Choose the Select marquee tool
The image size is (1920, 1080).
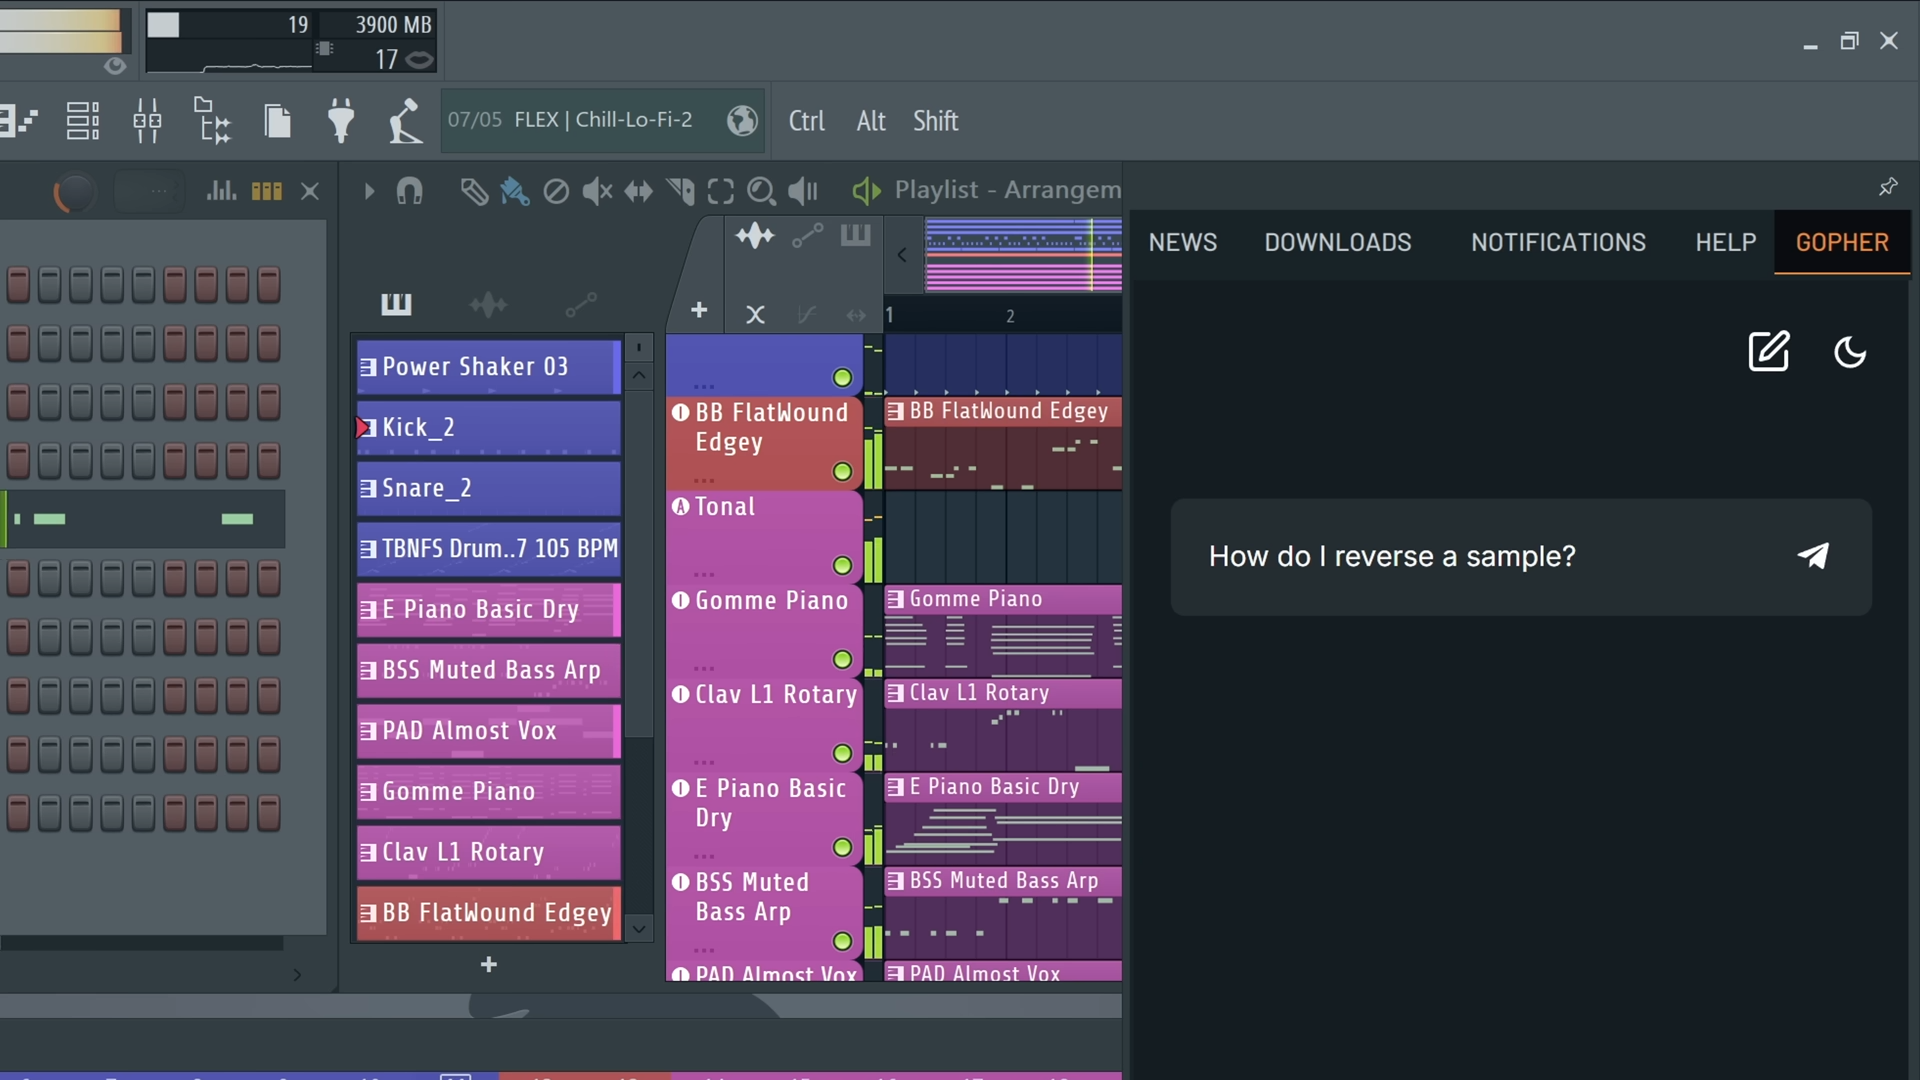point(720,191)
